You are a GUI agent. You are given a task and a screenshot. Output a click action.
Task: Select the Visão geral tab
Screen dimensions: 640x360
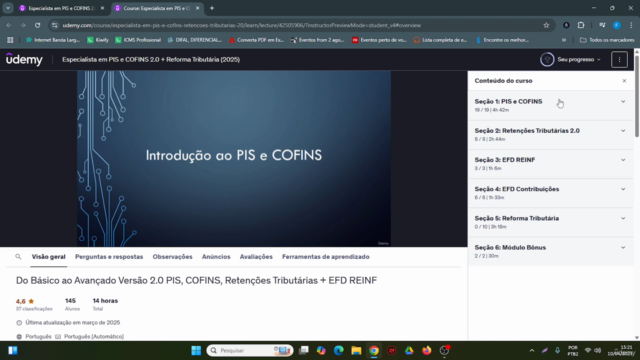(x=49, y=257)
